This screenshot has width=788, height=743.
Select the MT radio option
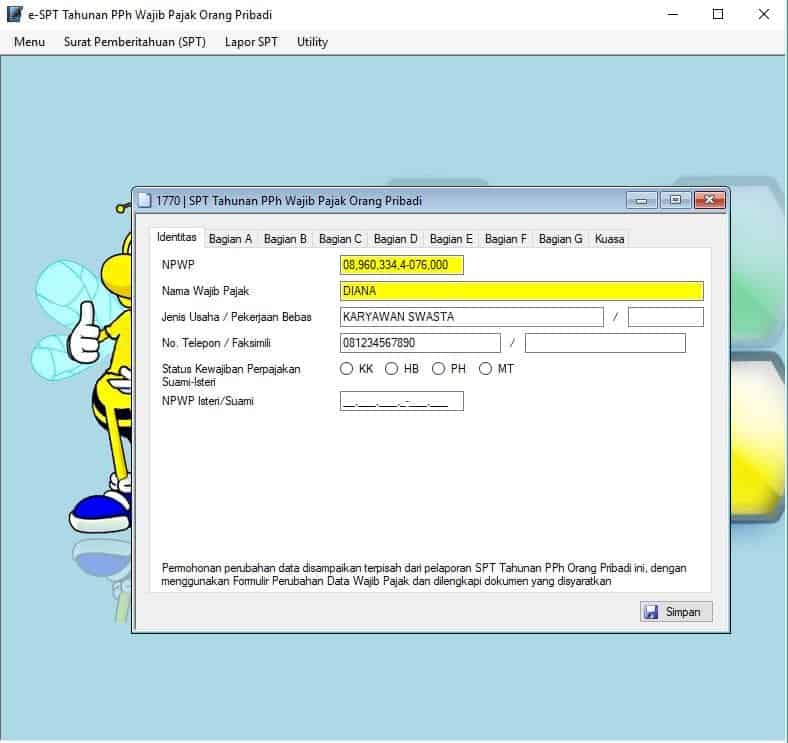pyautogui.click(x=486, y=369)
